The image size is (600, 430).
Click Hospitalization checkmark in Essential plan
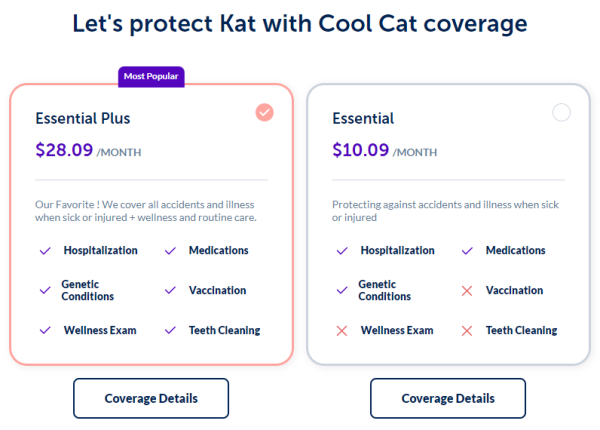click(x=341, y=251)
